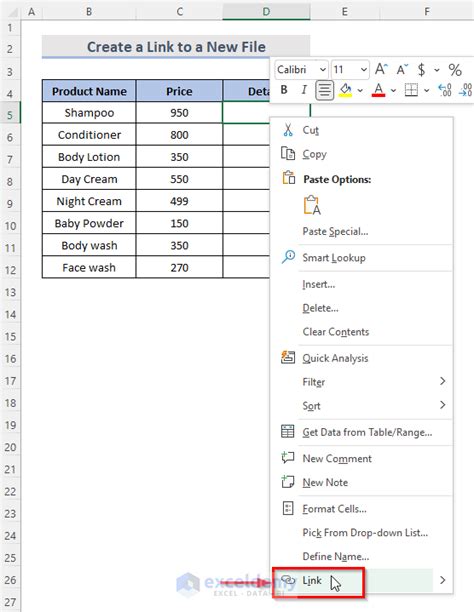The width and height of the screenshot is (474, 612).
Task: Select Clear Contents menu entry
Action: [362, 331]
